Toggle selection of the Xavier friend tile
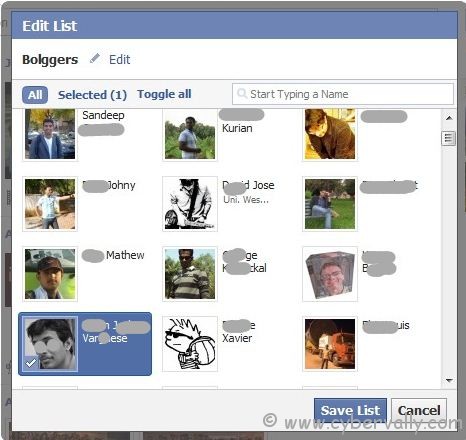 pos(223,344)
